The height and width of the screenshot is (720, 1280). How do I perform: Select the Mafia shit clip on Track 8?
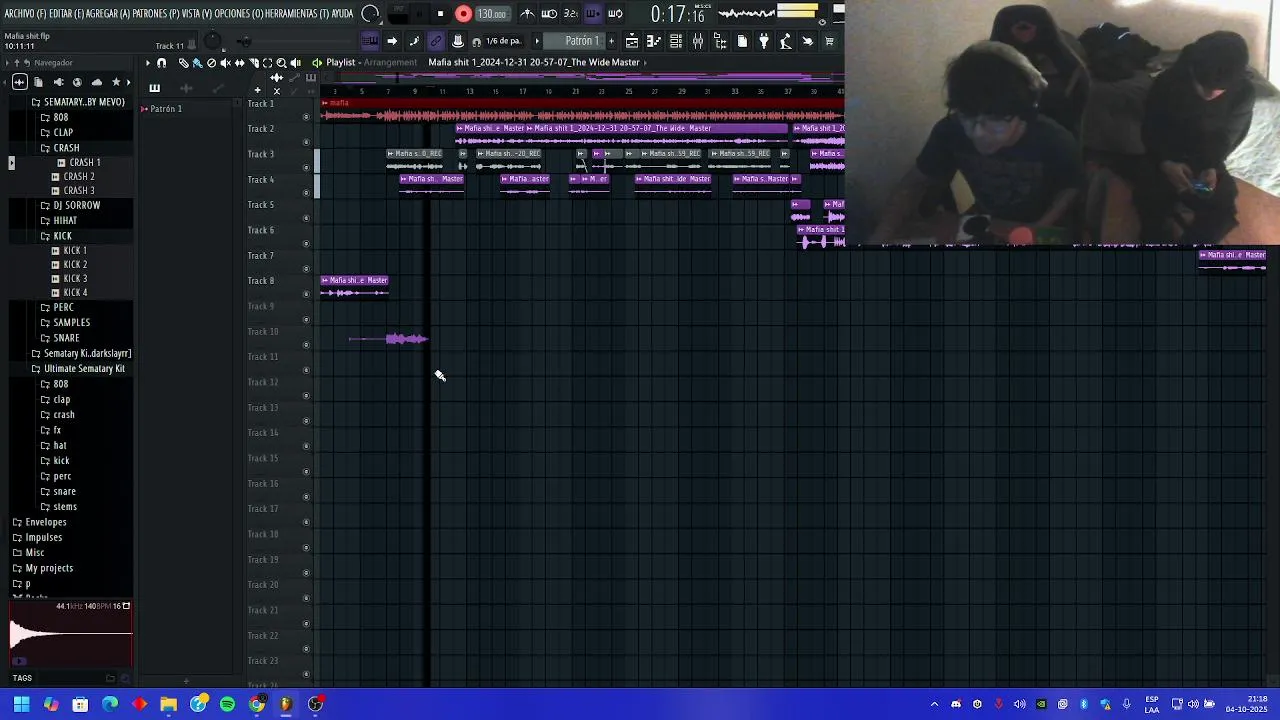(x=355, y=286)
